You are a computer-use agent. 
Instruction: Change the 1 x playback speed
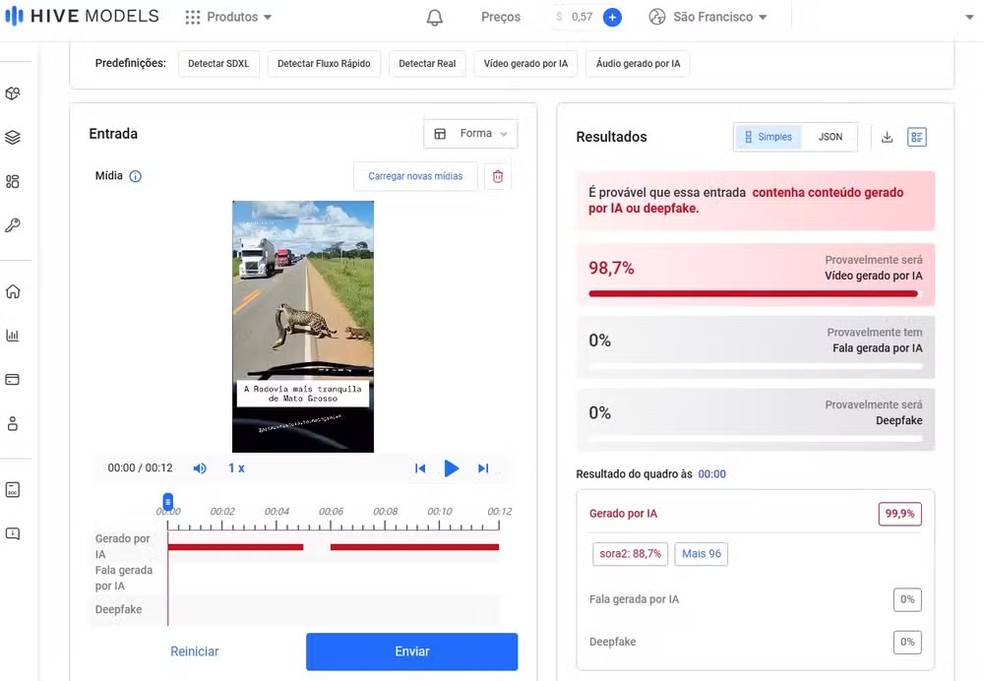236,468
